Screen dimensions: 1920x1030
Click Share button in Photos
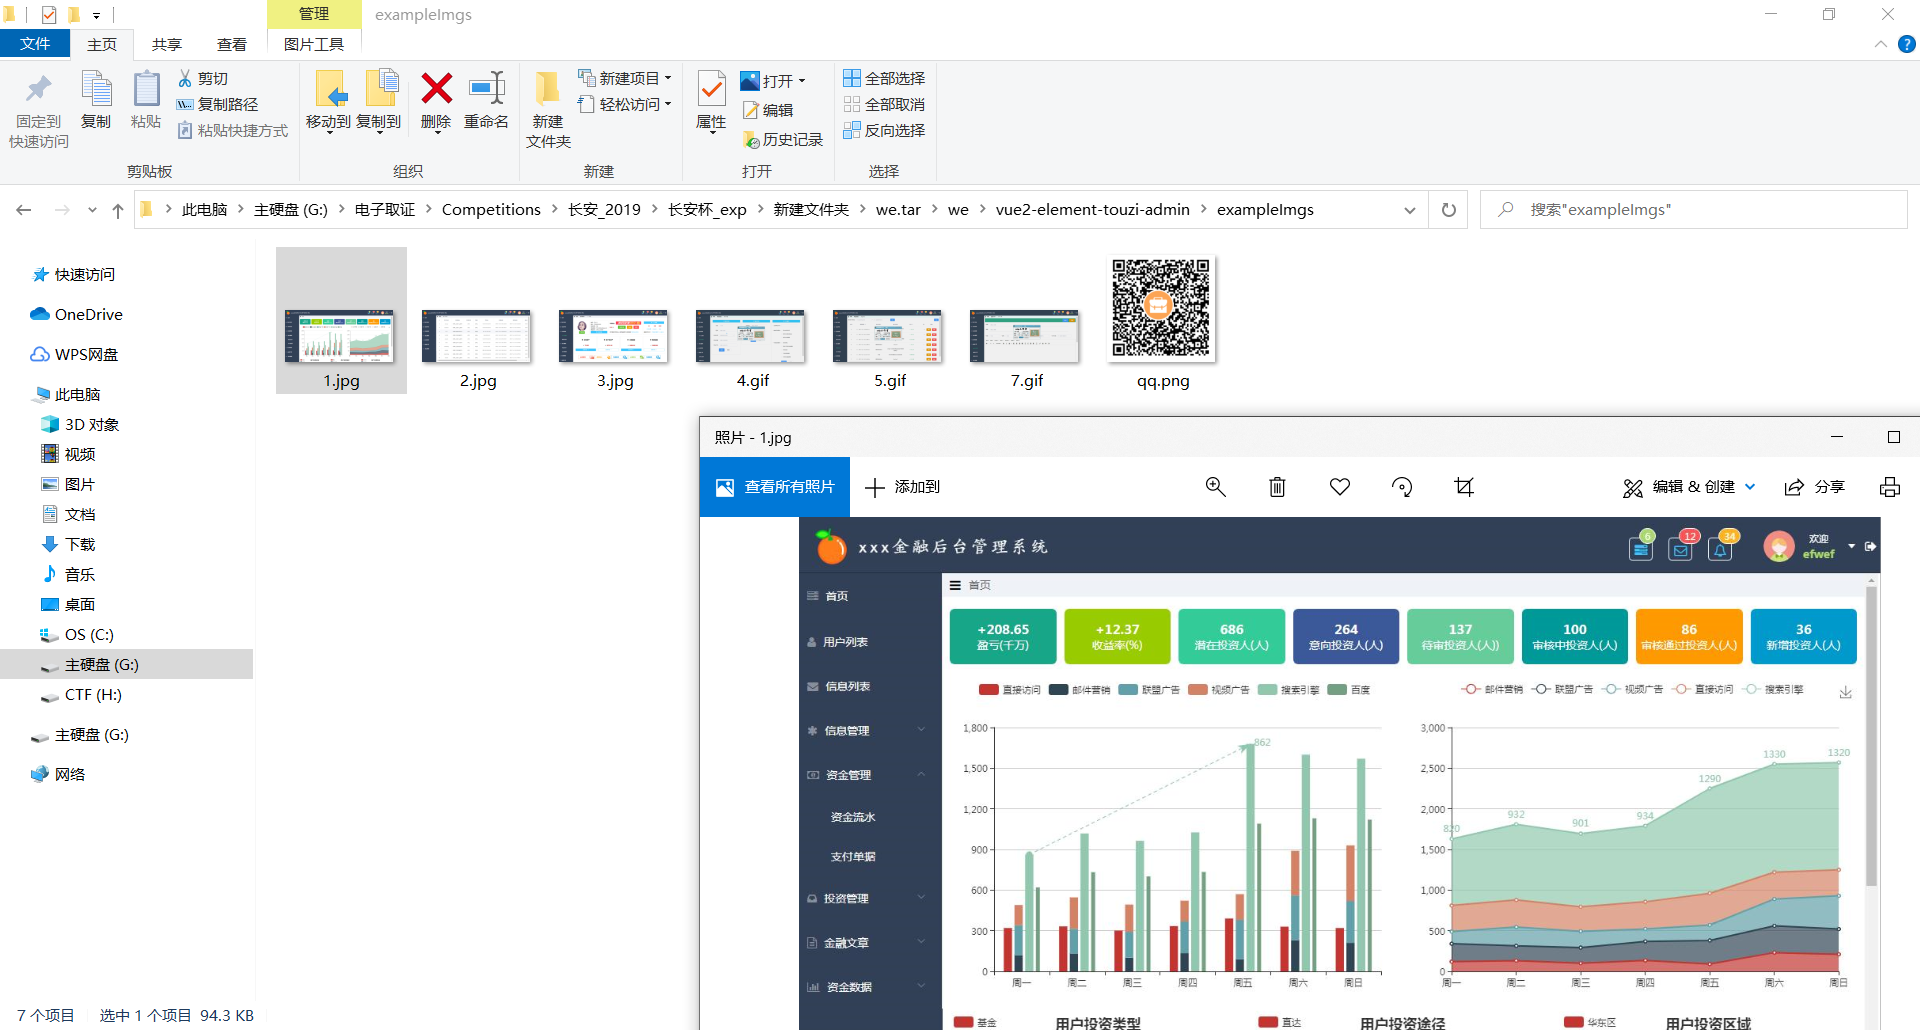pos(1815,487)
